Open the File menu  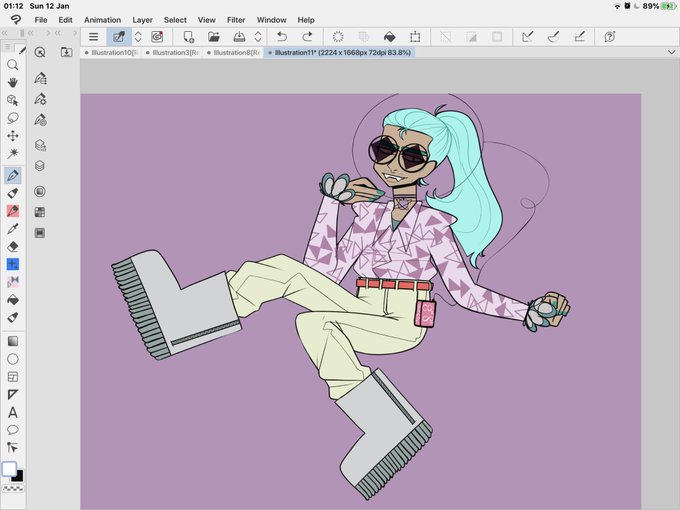pyautogui.click(x=41, y=20)
